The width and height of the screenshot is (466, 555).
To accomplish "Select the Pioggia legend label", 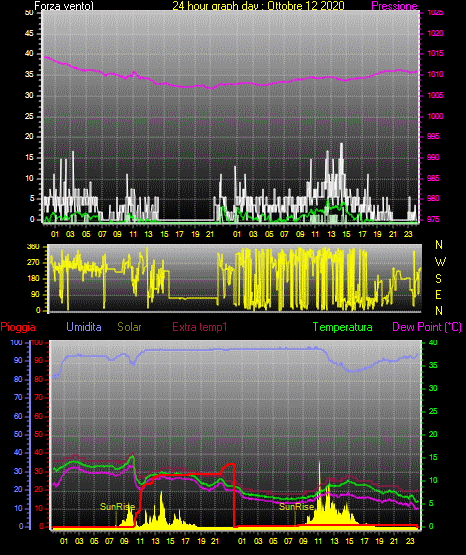I will click(18, 327).
